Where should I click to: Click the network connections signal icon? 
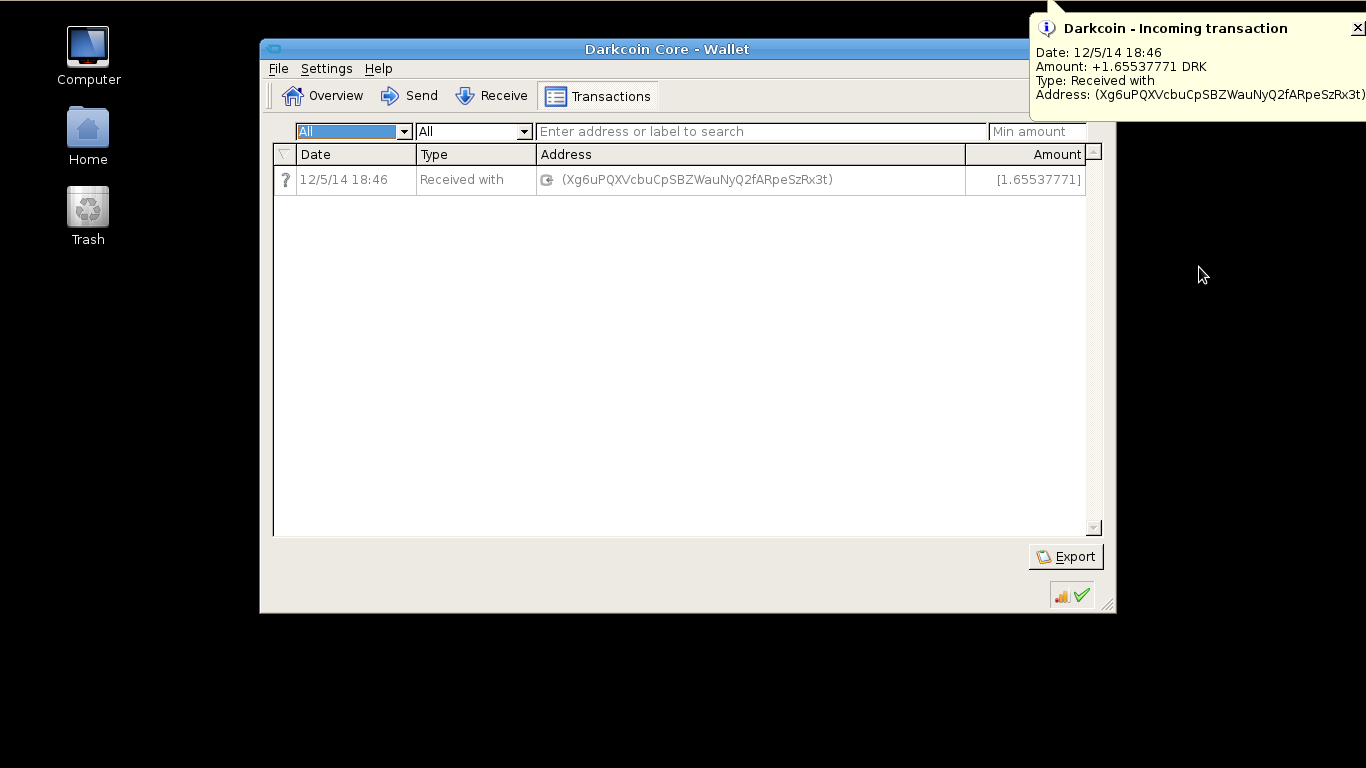click(x=1062, y=596)
